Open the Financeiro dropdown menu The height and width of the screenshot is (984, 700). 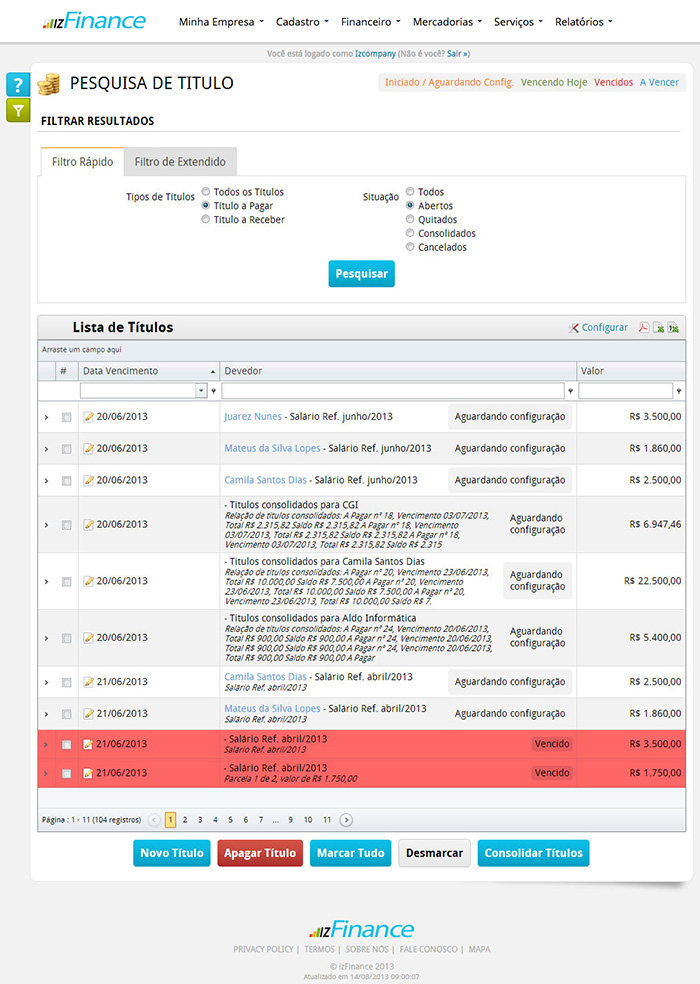tap(370, 21)
